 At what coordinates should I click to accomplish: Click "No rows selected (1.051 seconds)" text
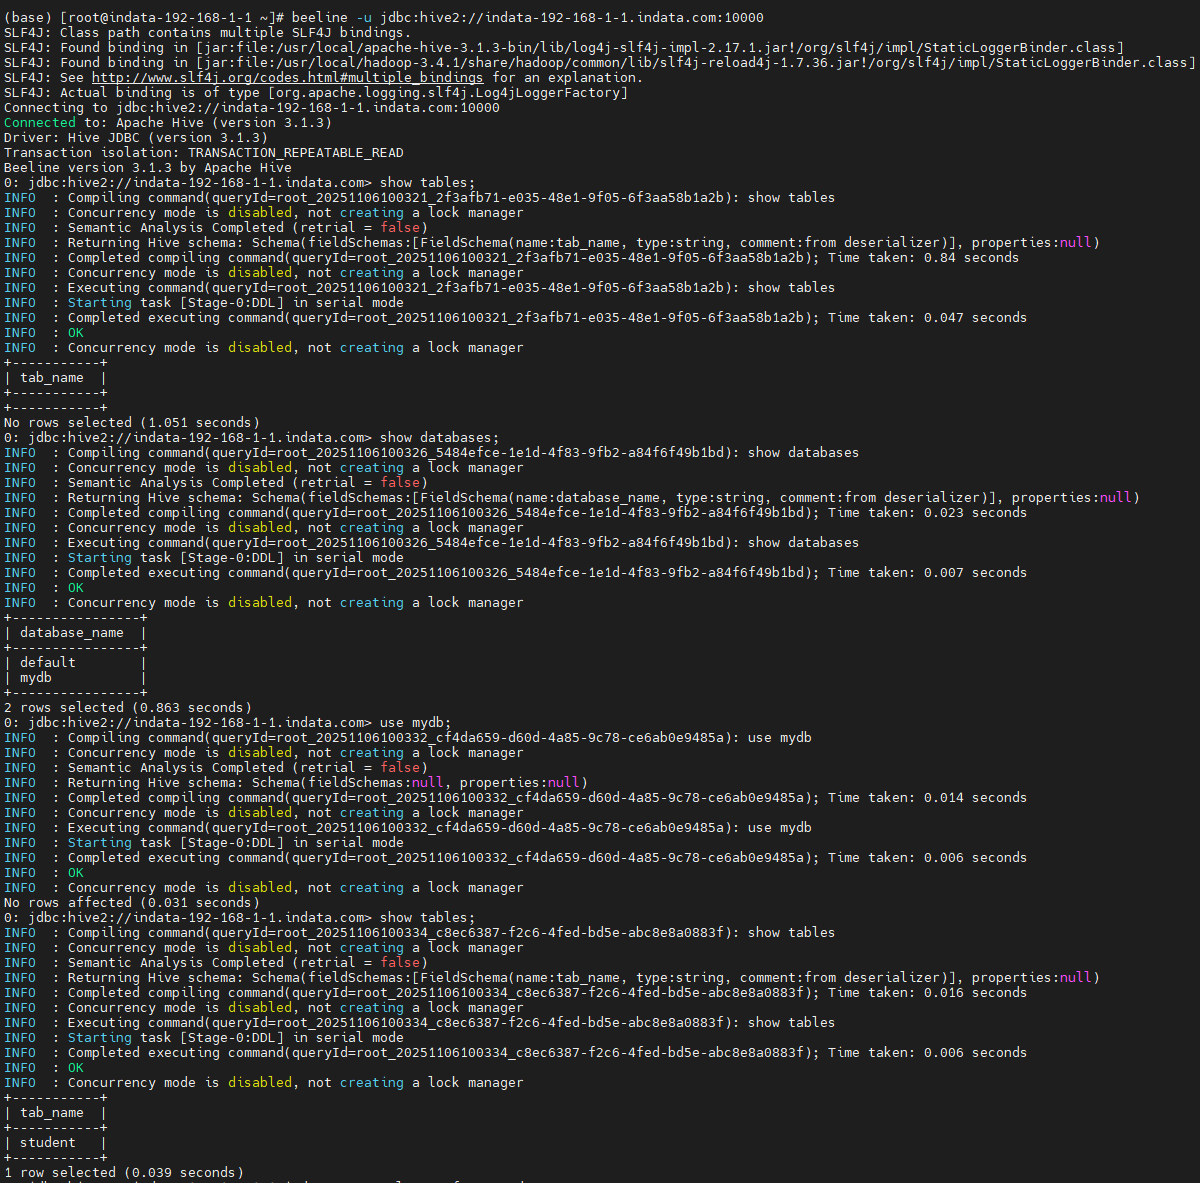pyautogui.click(x=131, y=423)
